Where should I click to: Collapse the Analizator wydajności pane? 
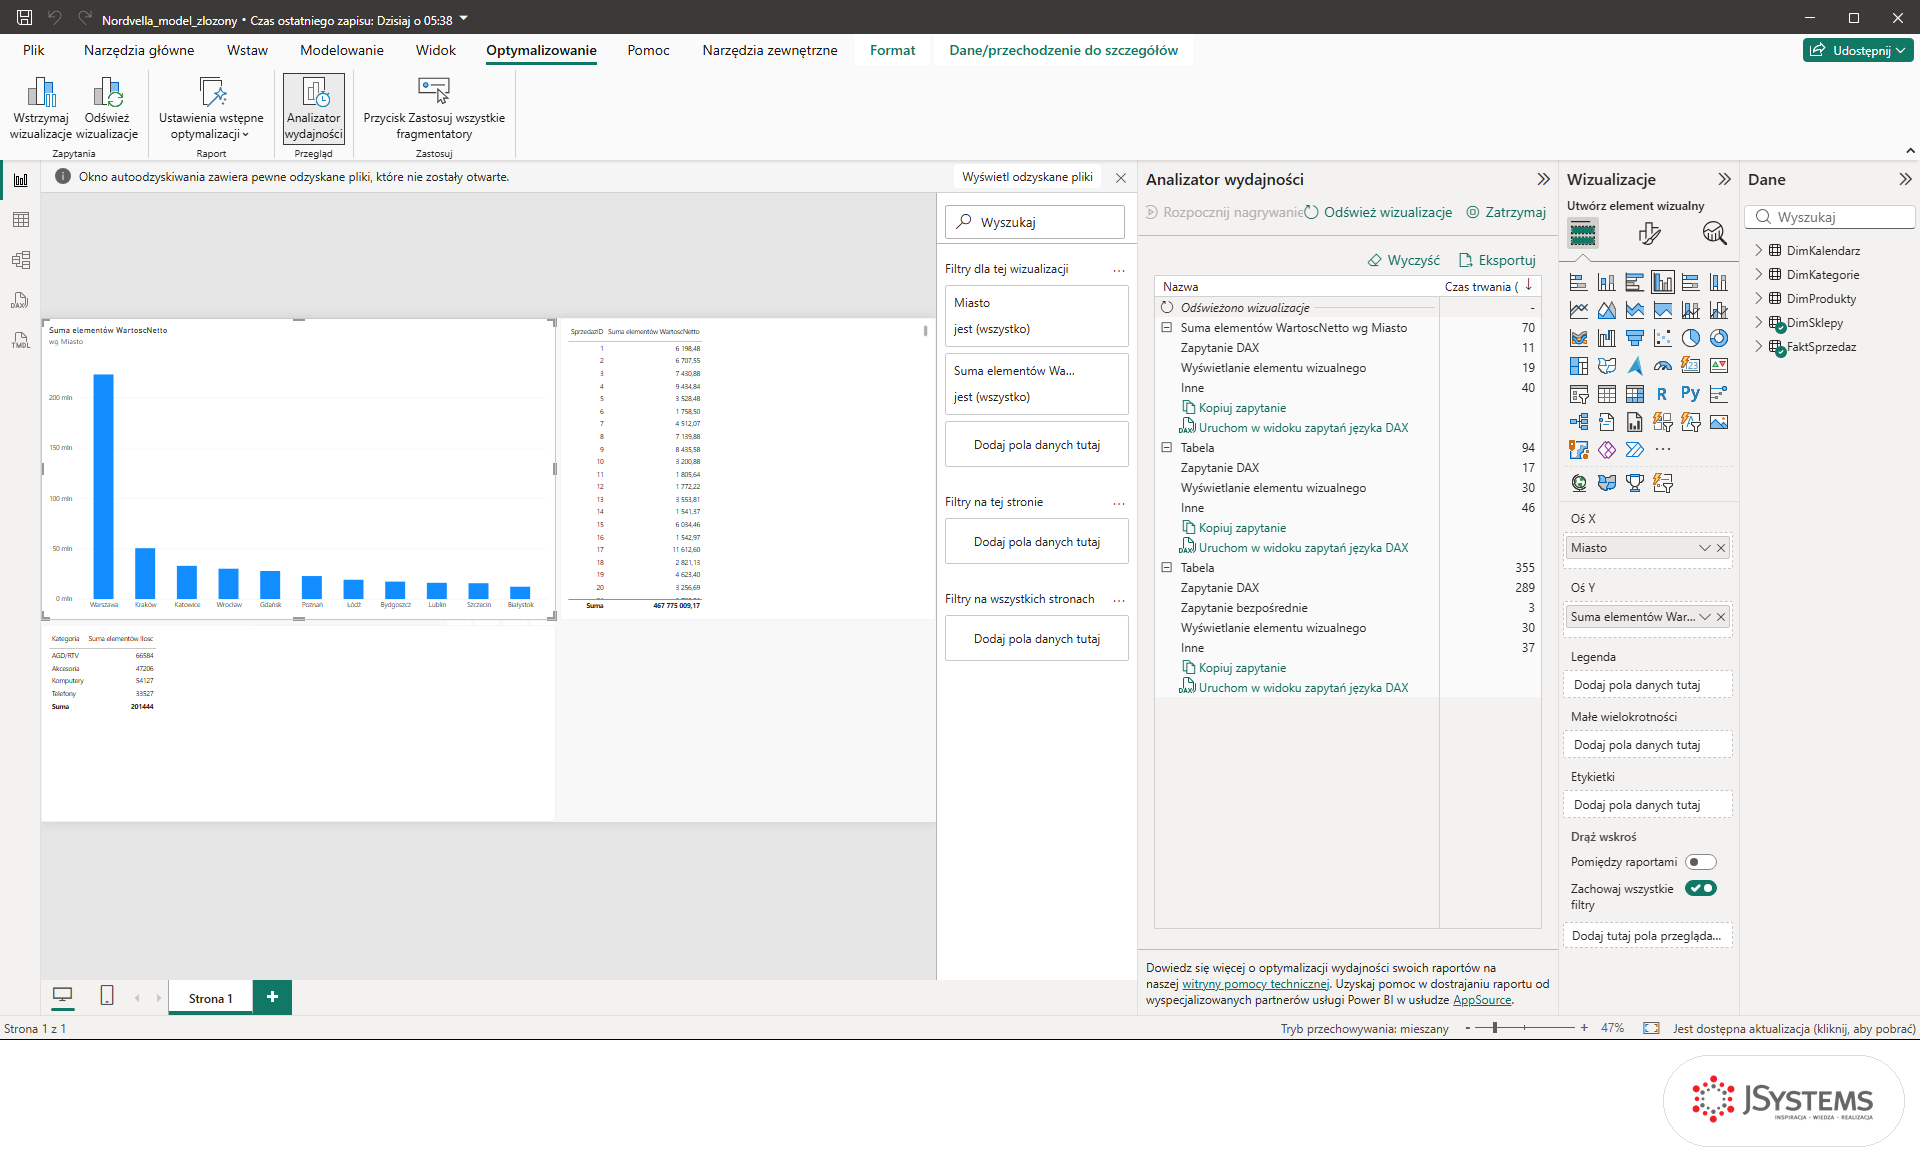[x=1543, y=179]
